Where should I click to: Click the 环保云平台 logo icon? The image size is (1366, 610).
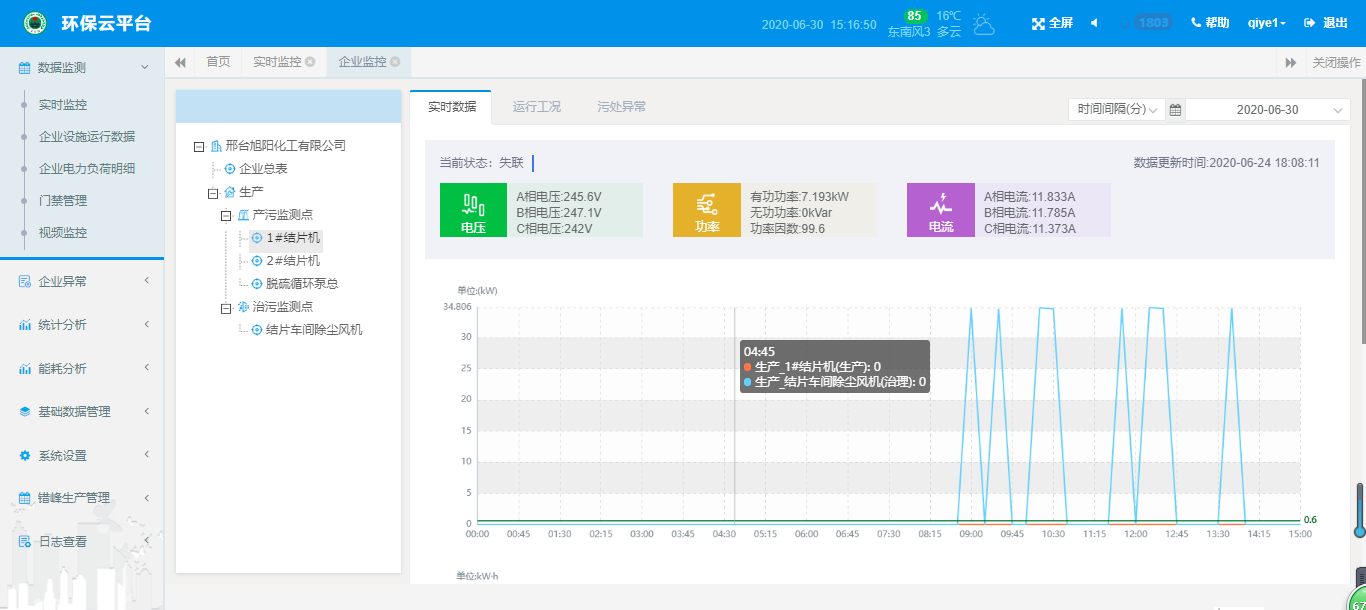35,23
